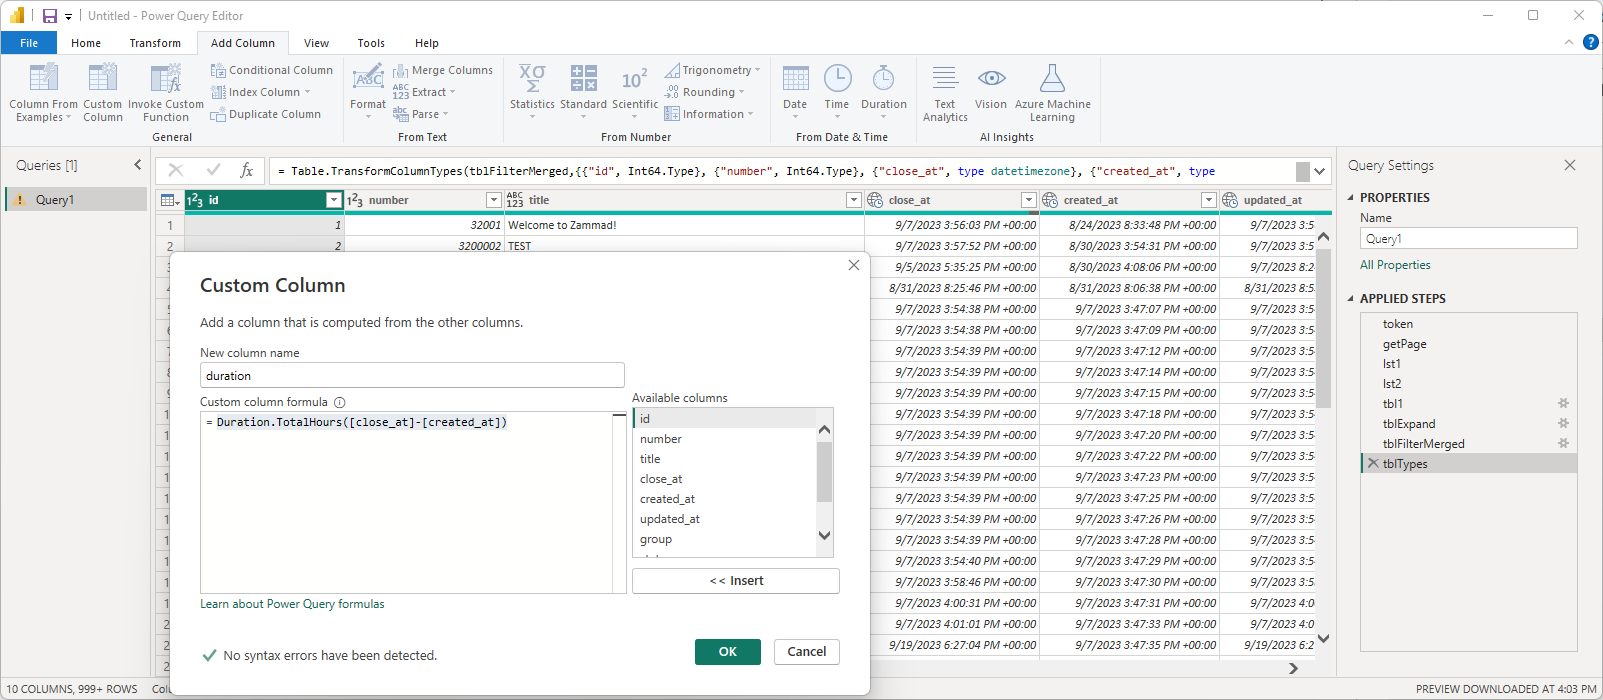Click Merge Columns command

(443, 70)
